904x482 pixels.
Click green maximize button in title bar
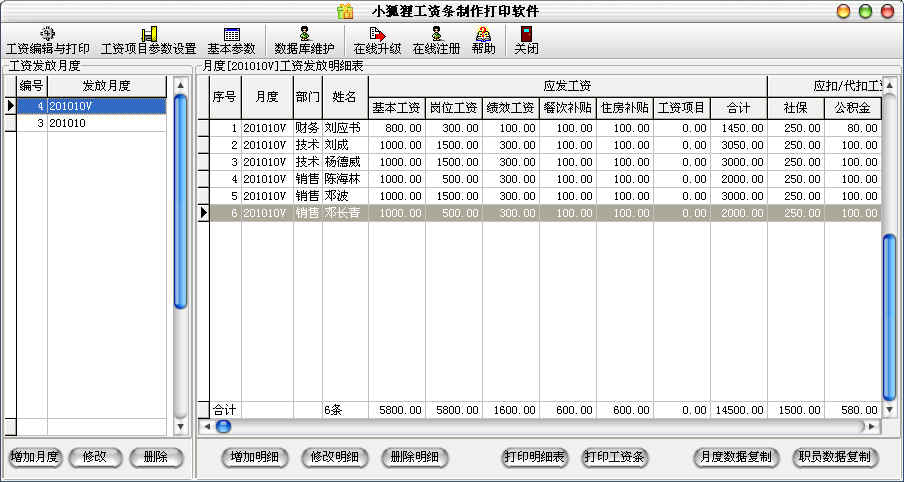click(x=865, y=11)
